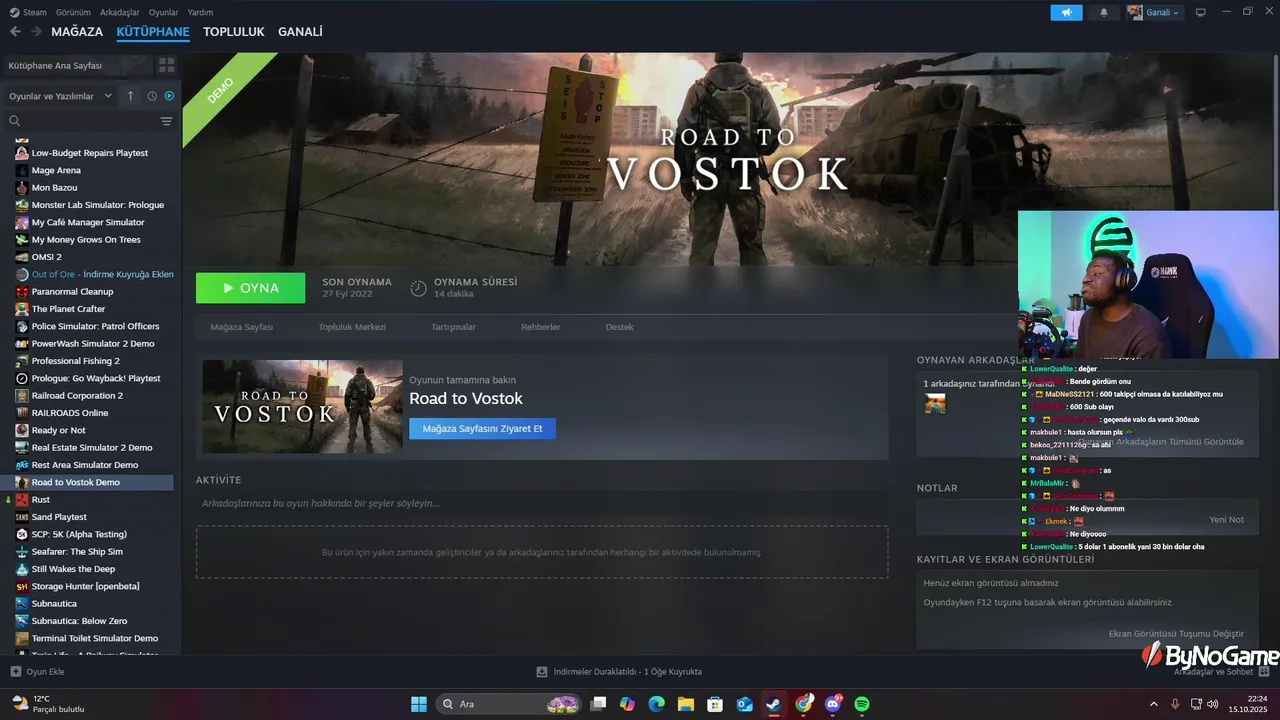Screen dimensions: 1280x720
Task: Select Low-Budget Repairs Playtest in library
Action: (89, 153)
